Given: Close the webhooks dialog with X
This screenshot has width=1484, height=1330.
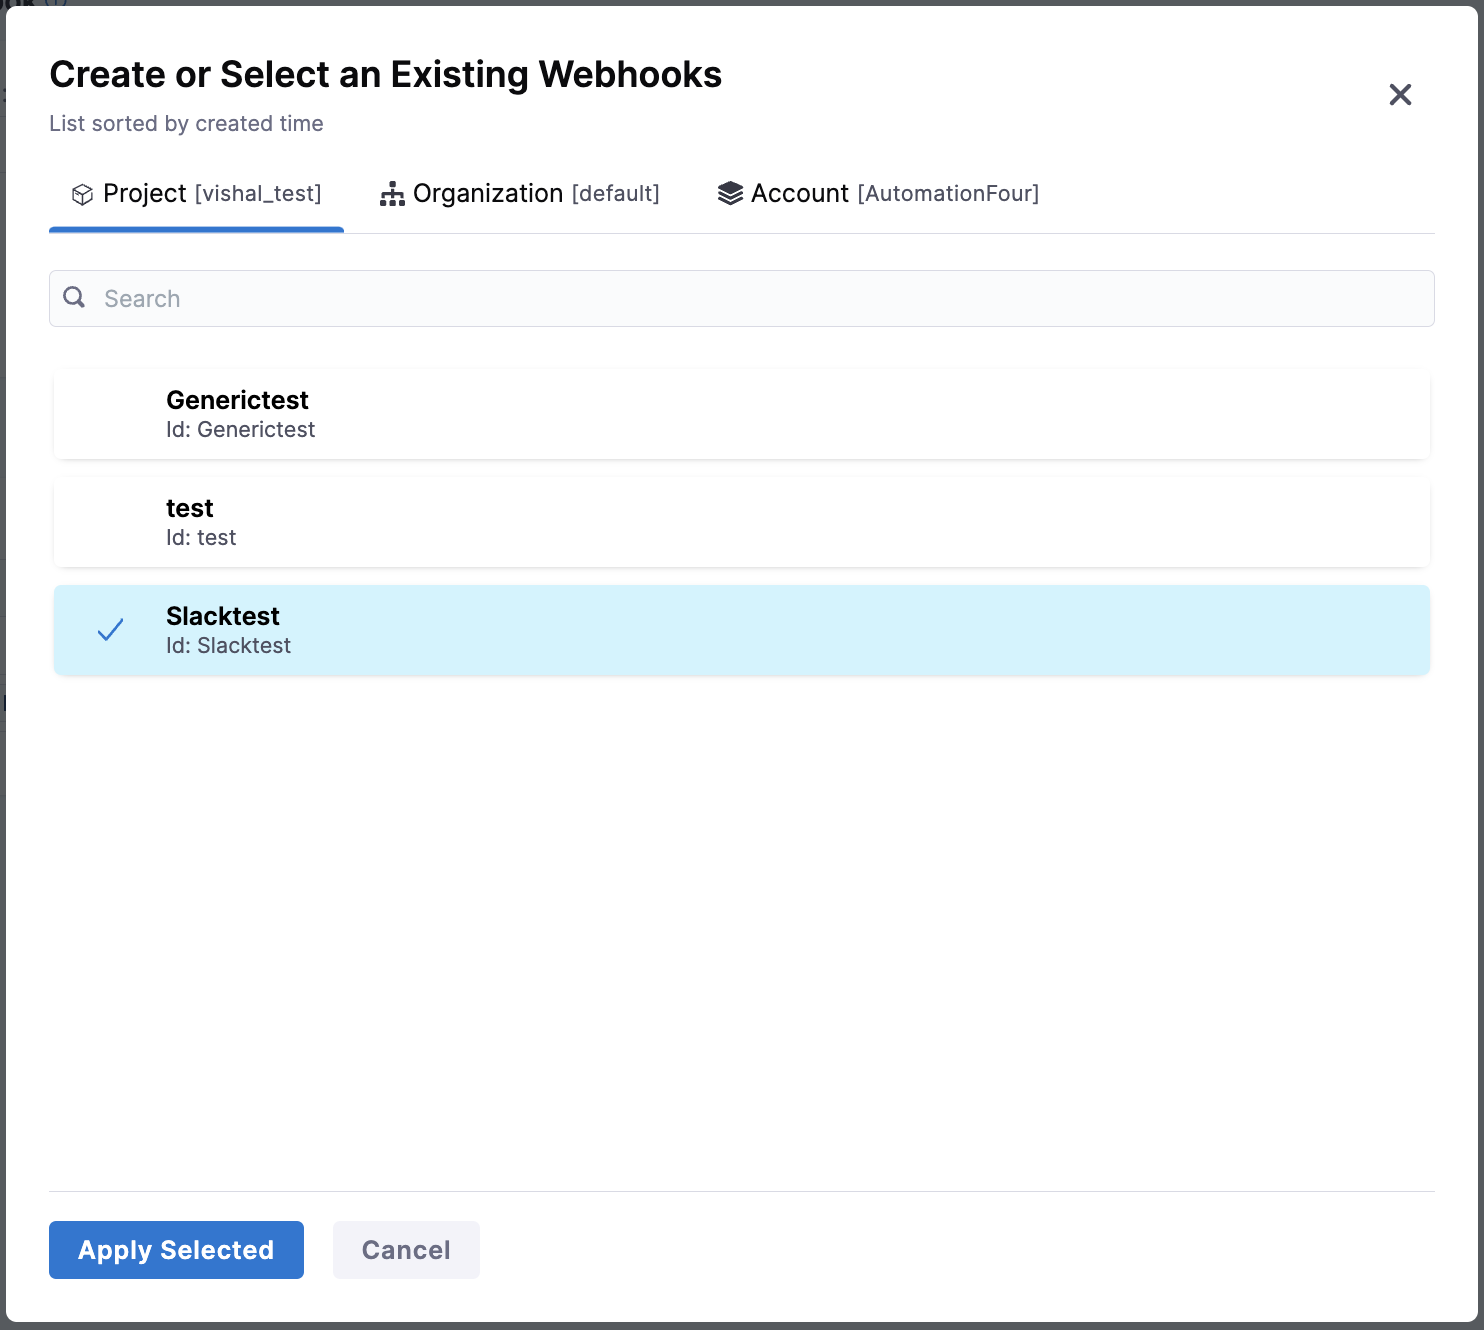Looking at the screenshot, I should pyautogui.click(x=1400, y=95).
